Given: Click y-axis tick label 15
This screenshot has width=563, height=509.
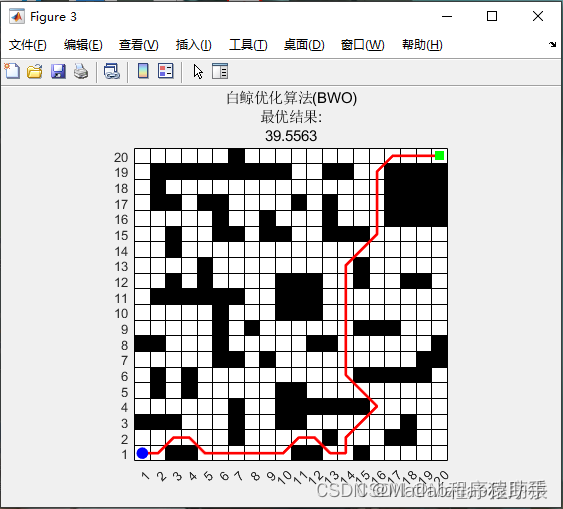Looking at the screenshot, I should point(121,235).
